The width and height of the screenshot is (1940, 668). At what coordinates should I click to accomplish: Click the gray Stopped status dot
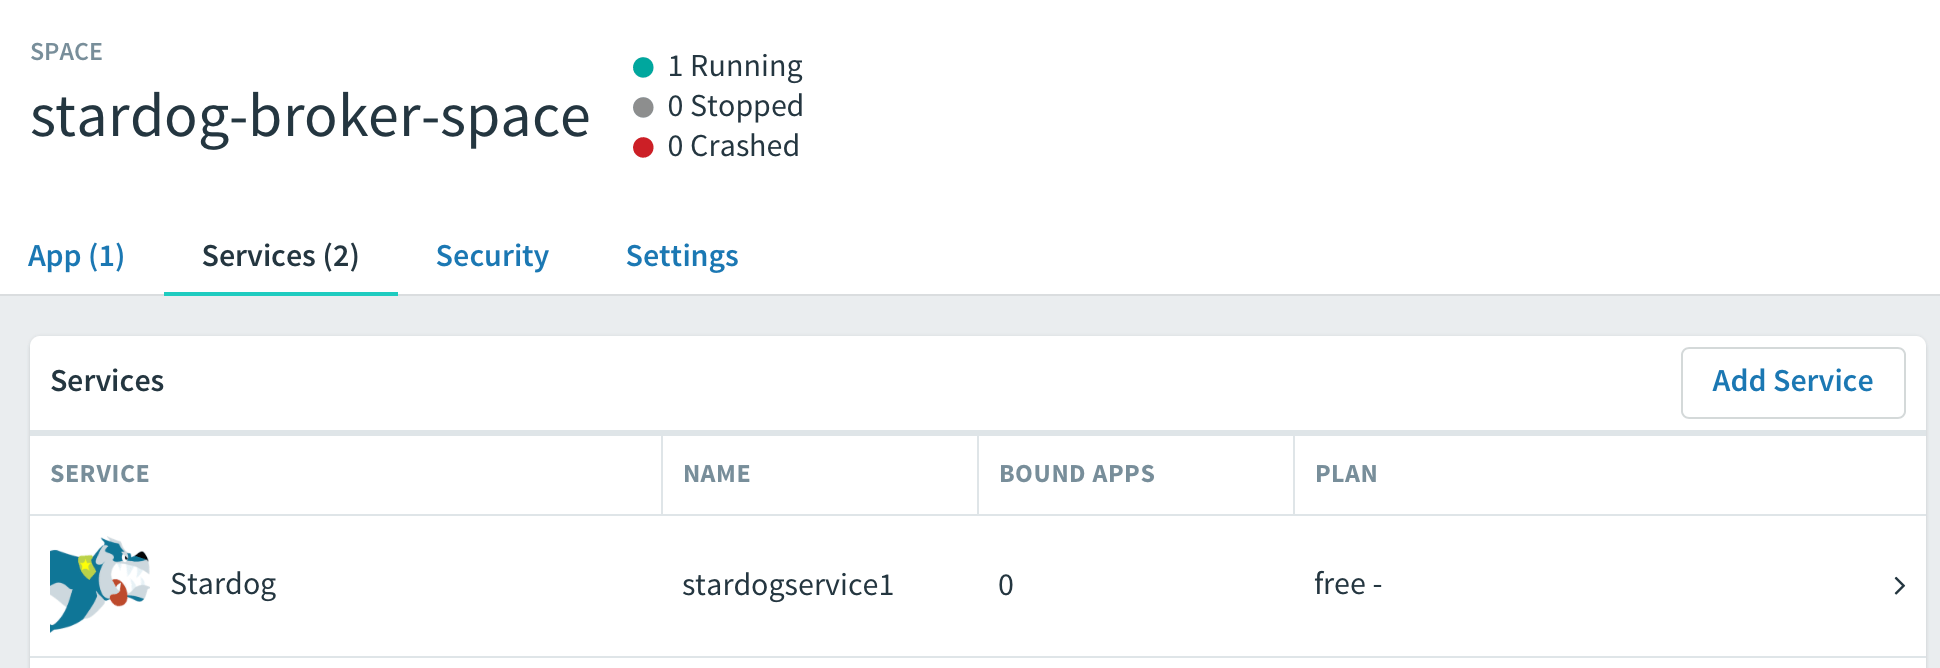(x=643, y=107)
